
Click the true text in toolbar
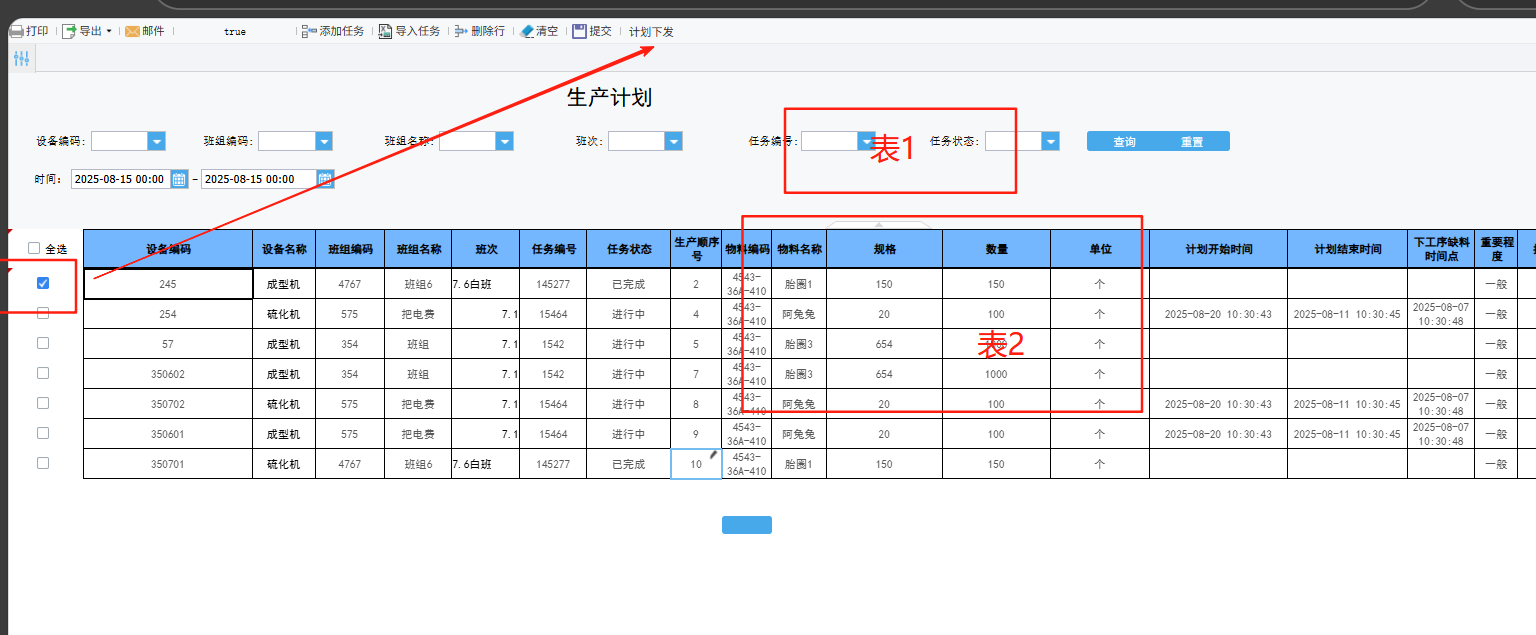click(235, 32)
